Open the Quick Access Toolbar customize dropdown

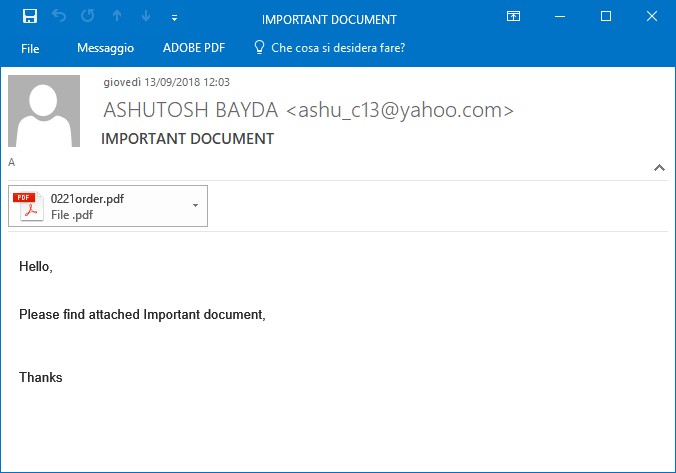tap(174, 18)
